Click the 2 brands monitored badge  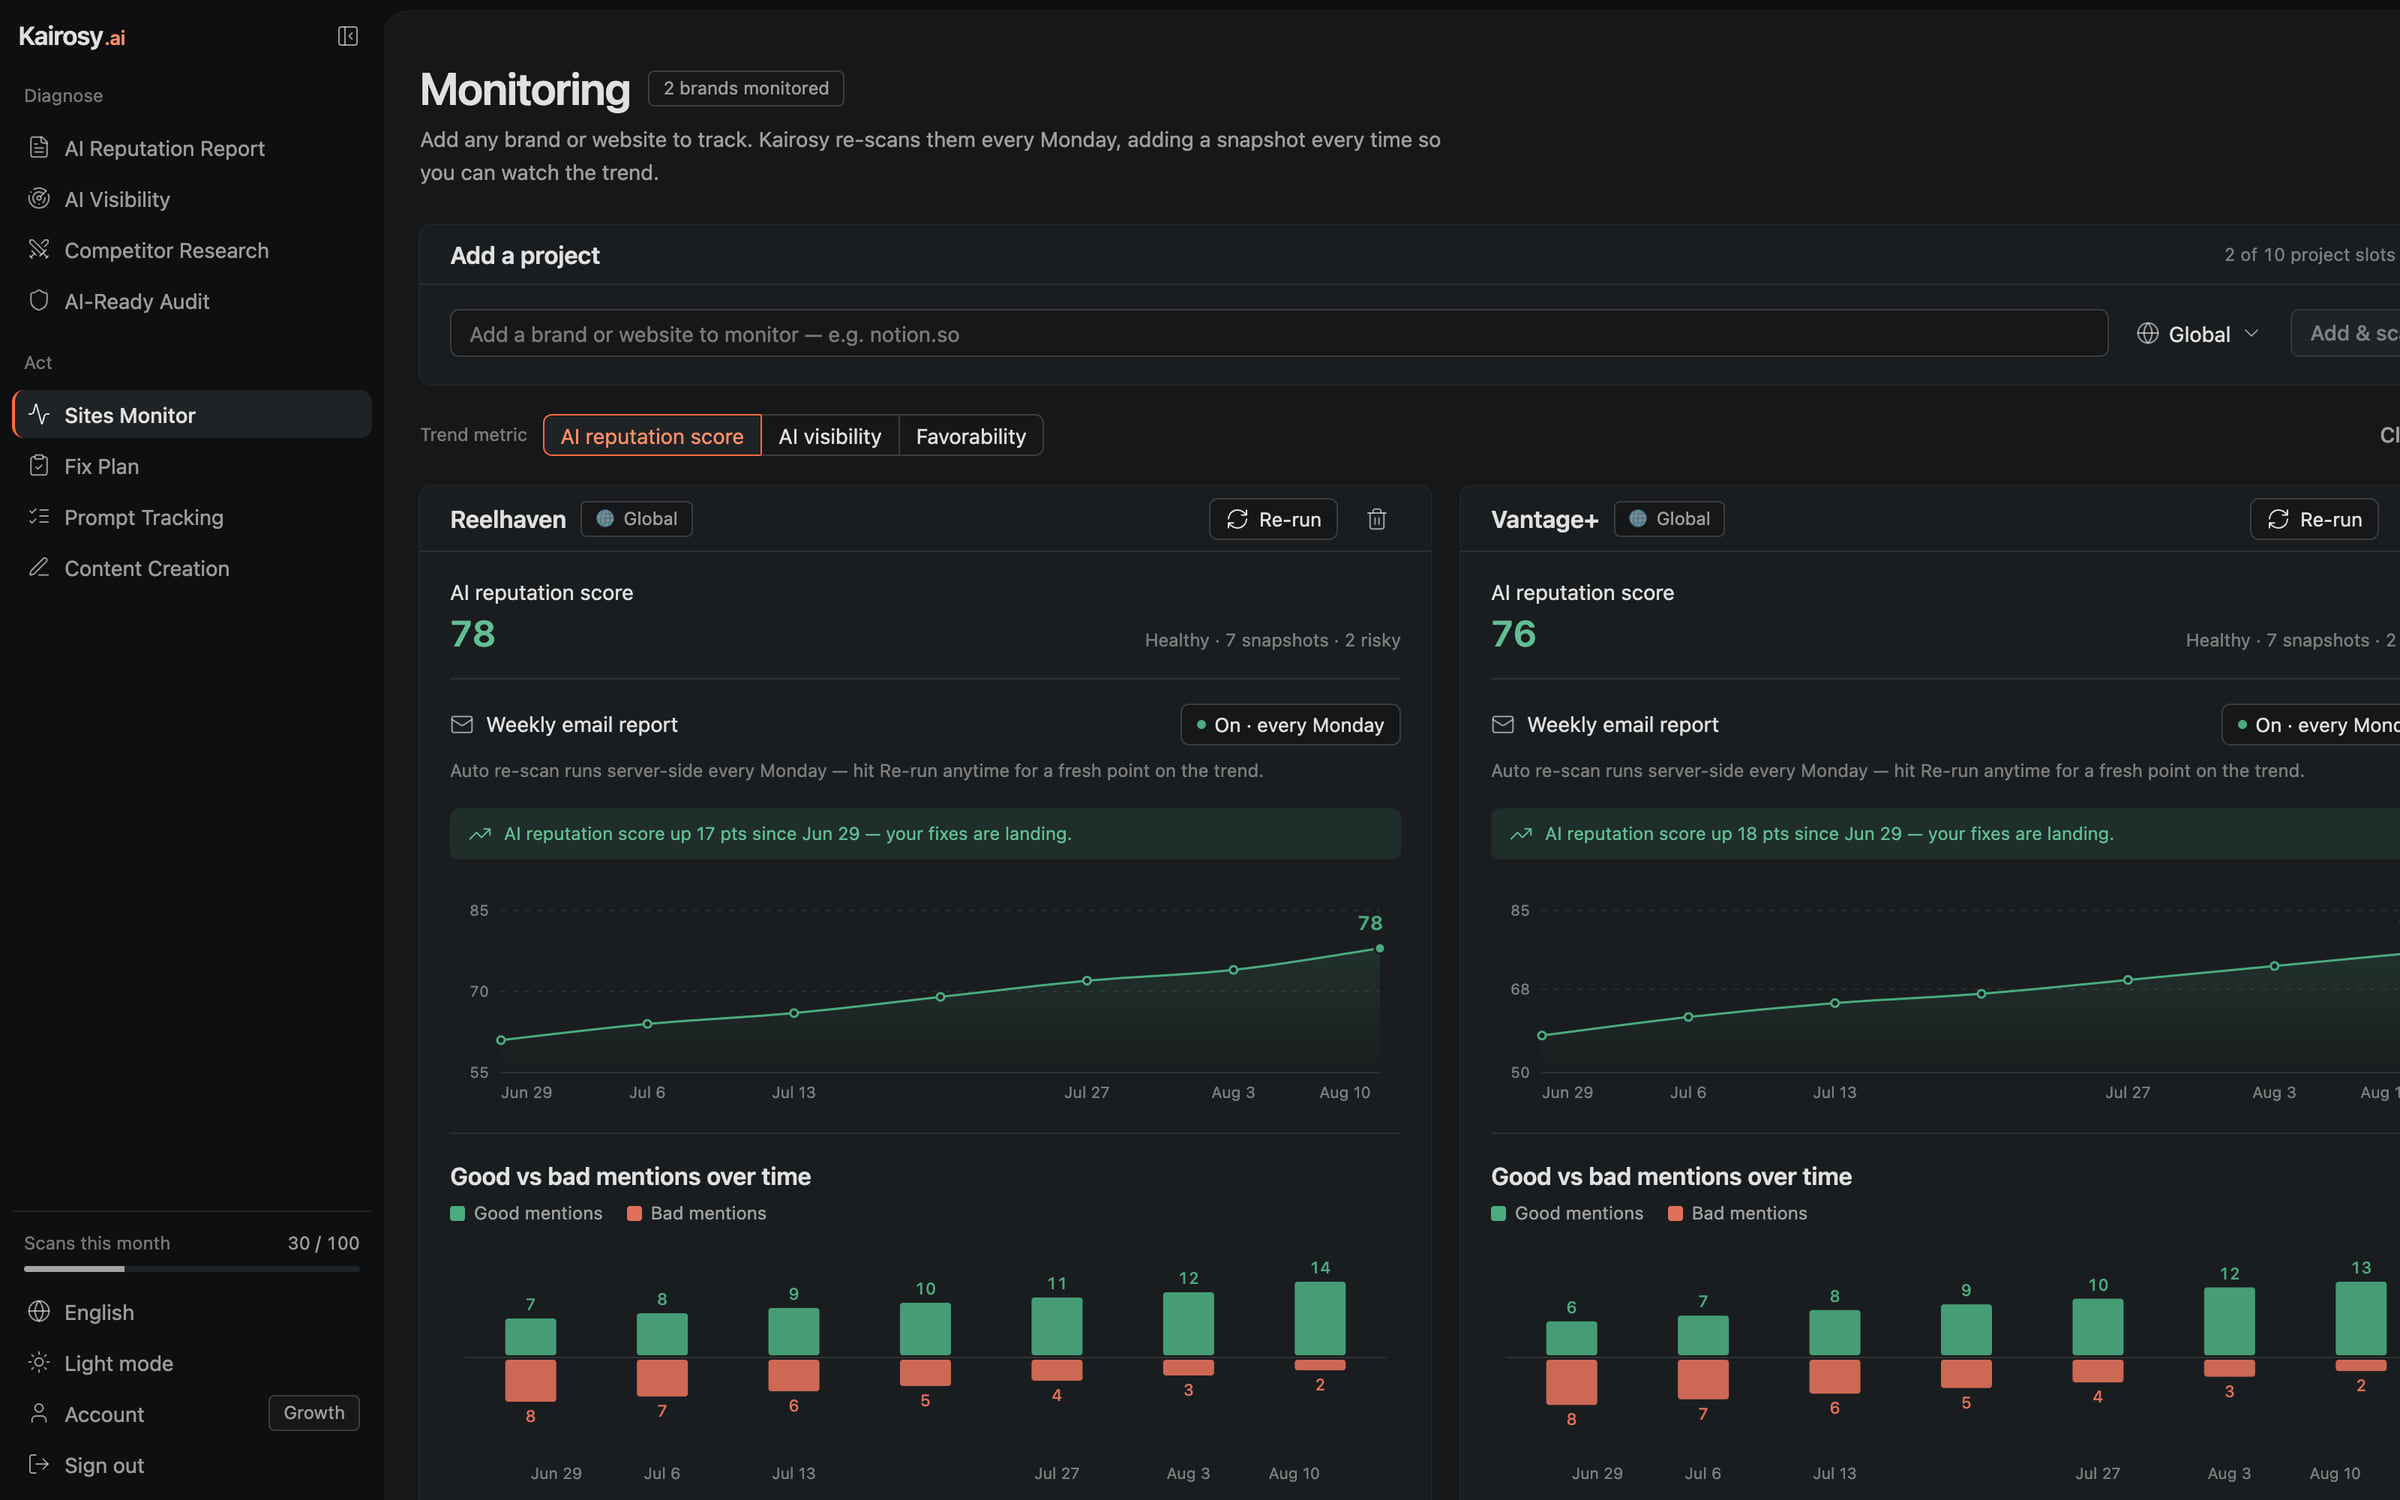pos(746,88)
